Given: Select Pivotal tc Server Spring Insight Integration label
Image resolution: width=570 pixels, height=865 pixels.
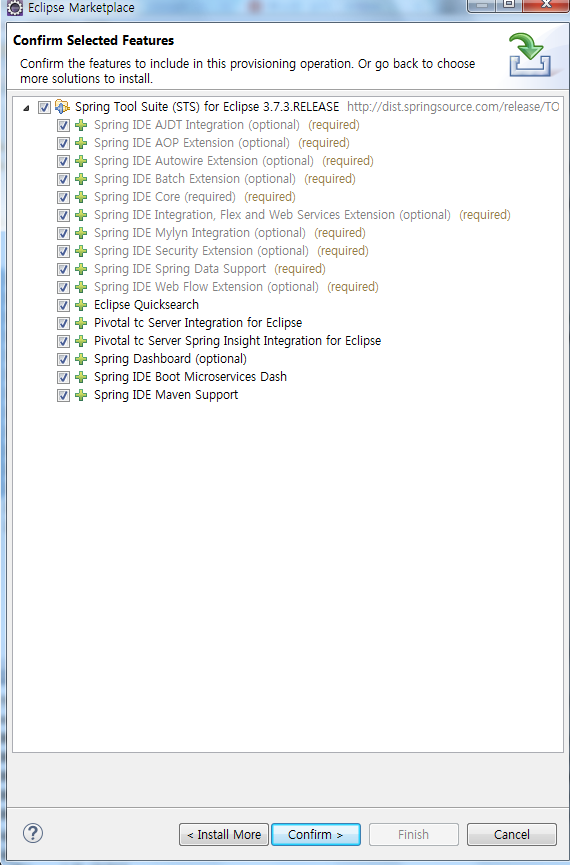Looking at the screenshot, I should click(237, 341).
